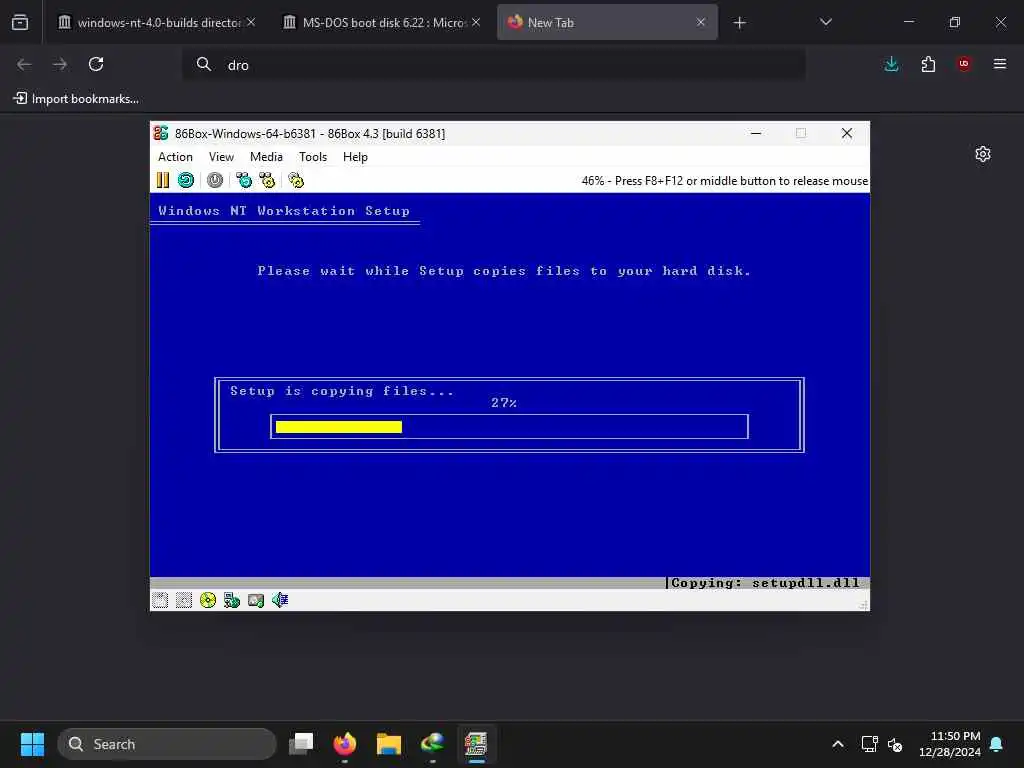
Task: Open the Windows Start menu
Action: click(32, 744)
